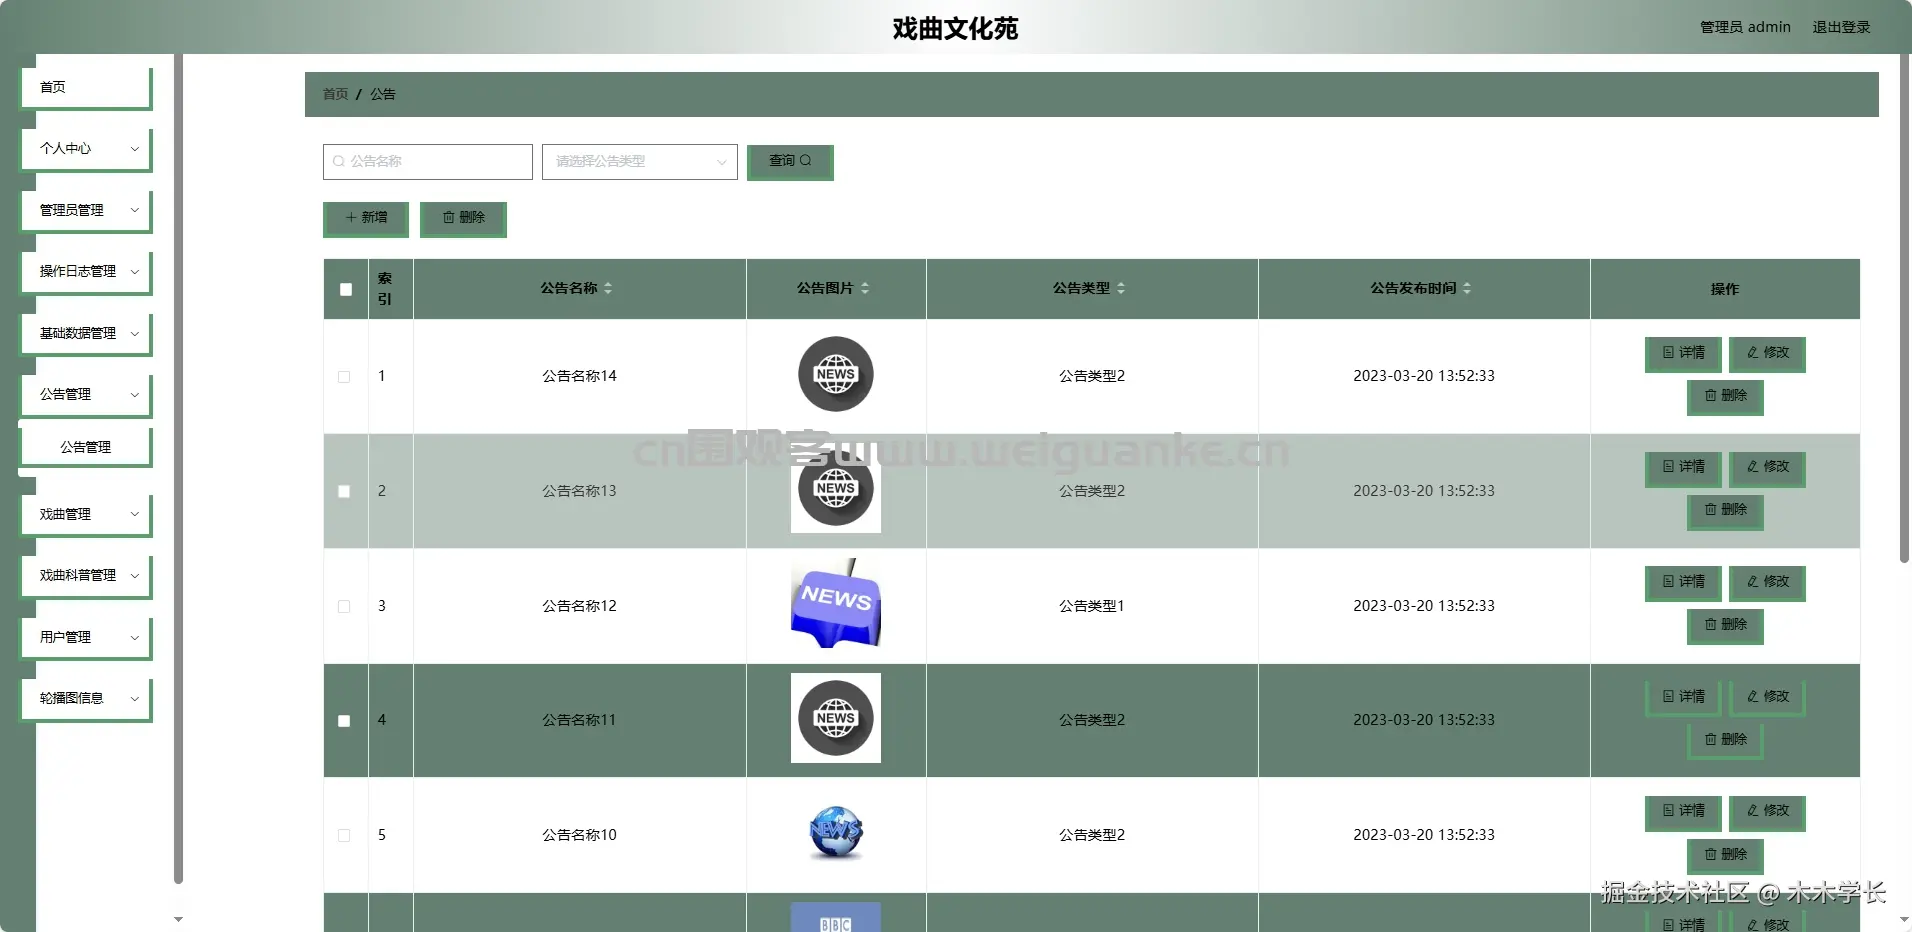
Task: View 详情 for 公告名称14
Action: point(1683,354)
